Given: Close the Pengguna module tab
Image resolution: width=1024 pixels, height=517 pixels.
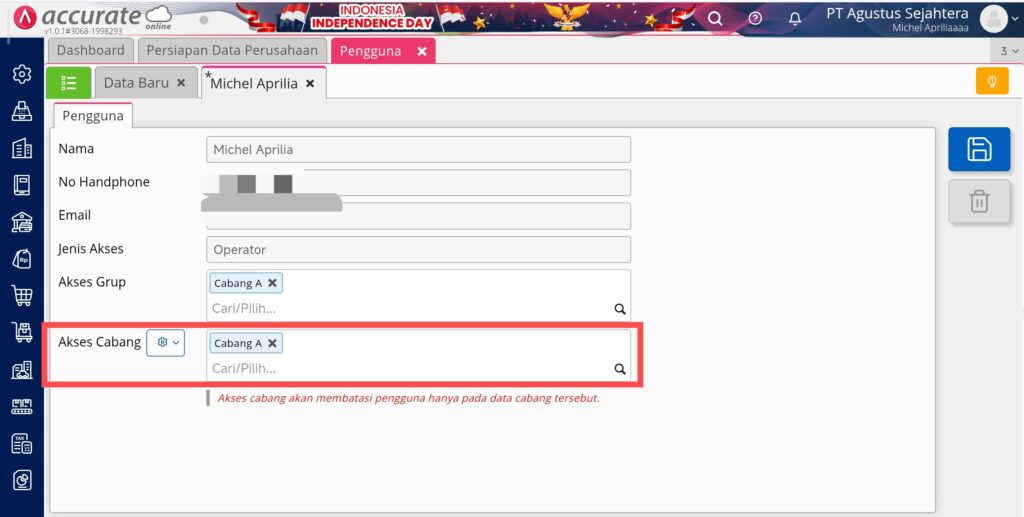Looking at the screenshot, I should (422, 51).
